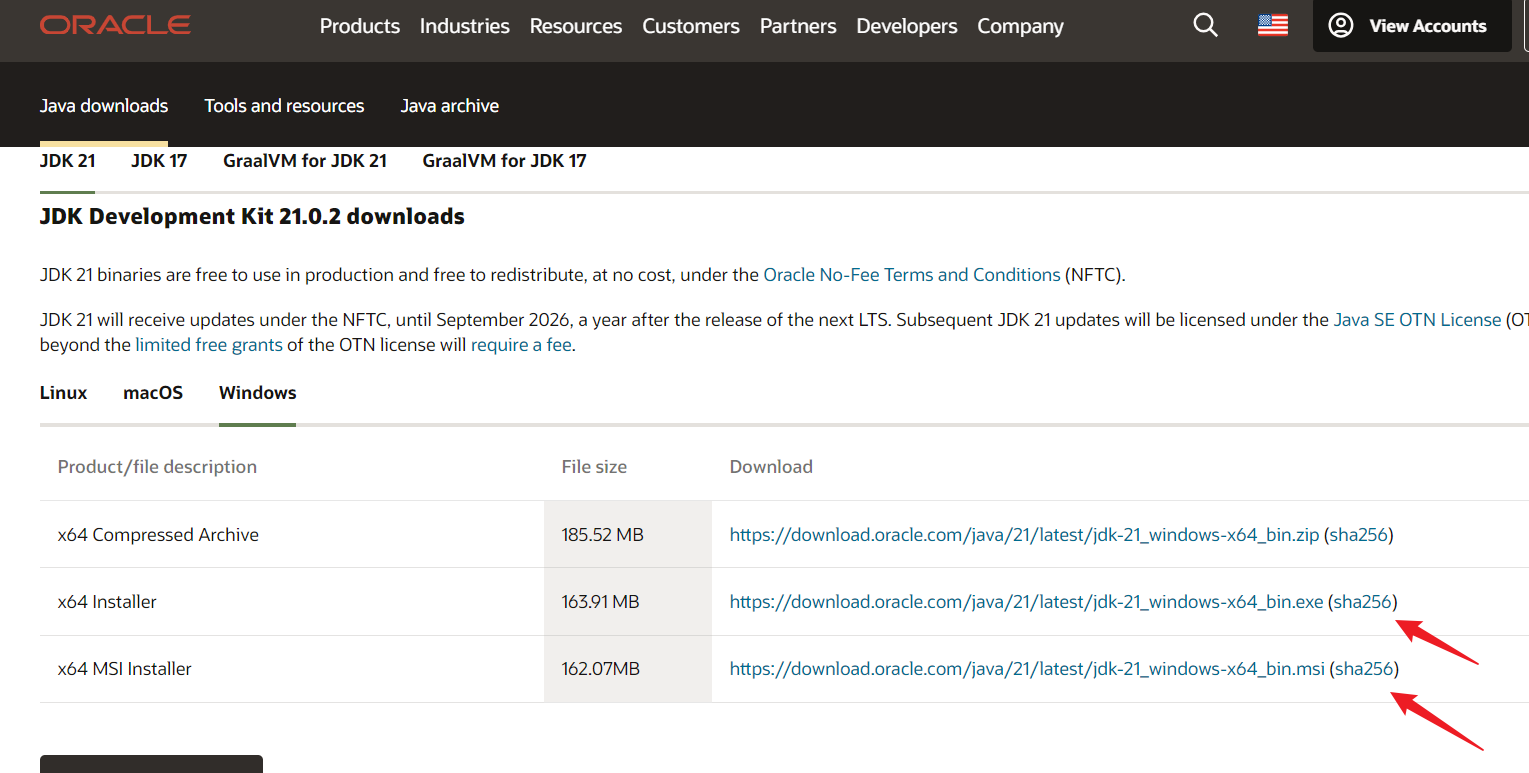Open sha256 for the exe installer
The width and height of the screenshot is (1529, 773).
click(1363, 602)
